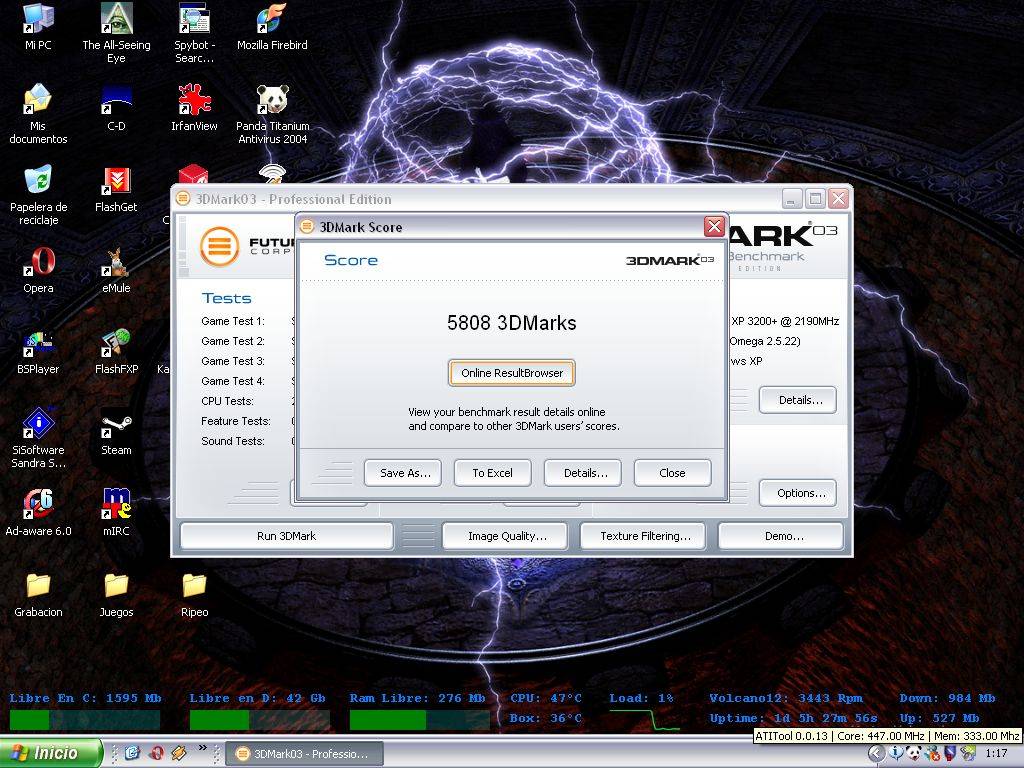Close the 3DMark Score dialog with X
Viewport: 1024px width, 768px height.
point(714,227)
